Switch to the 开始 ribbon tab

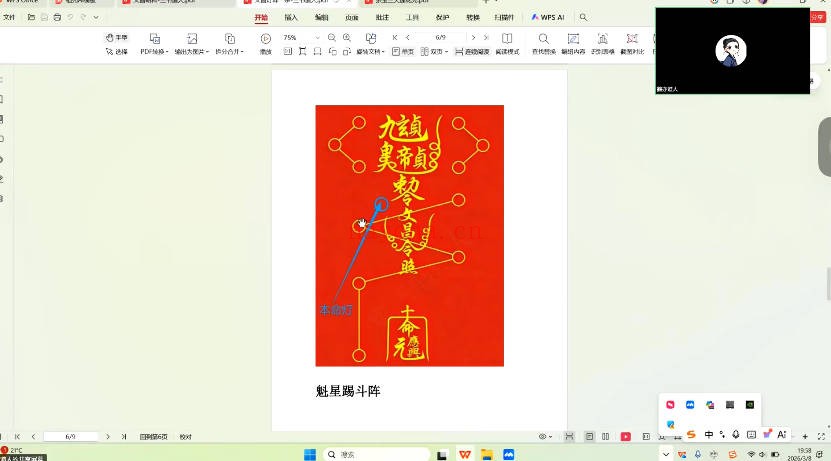point(261,17)
